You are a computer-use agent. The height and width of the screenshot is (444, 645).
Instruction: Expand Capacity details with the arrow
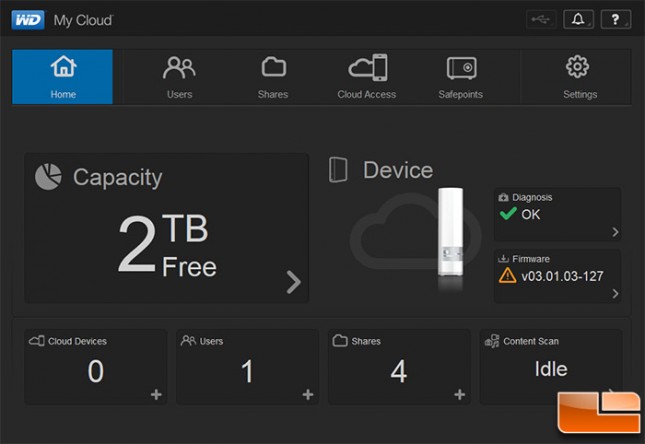[293, 282]
